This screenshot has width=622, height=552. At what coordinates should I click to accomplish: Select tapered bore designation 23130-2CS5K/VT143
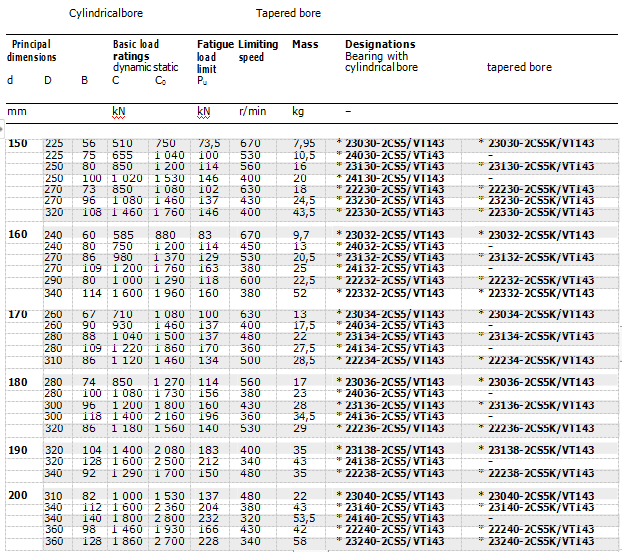541,166
